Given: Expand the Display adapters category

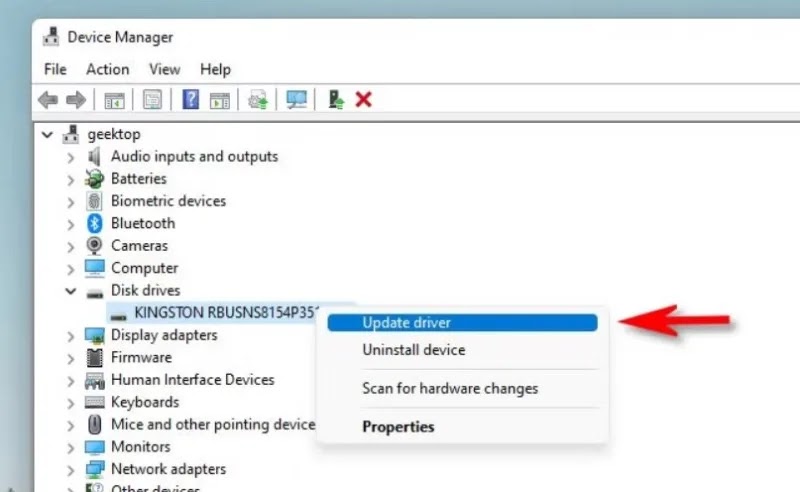Looking at the screenshot, I should pos(71,336).
